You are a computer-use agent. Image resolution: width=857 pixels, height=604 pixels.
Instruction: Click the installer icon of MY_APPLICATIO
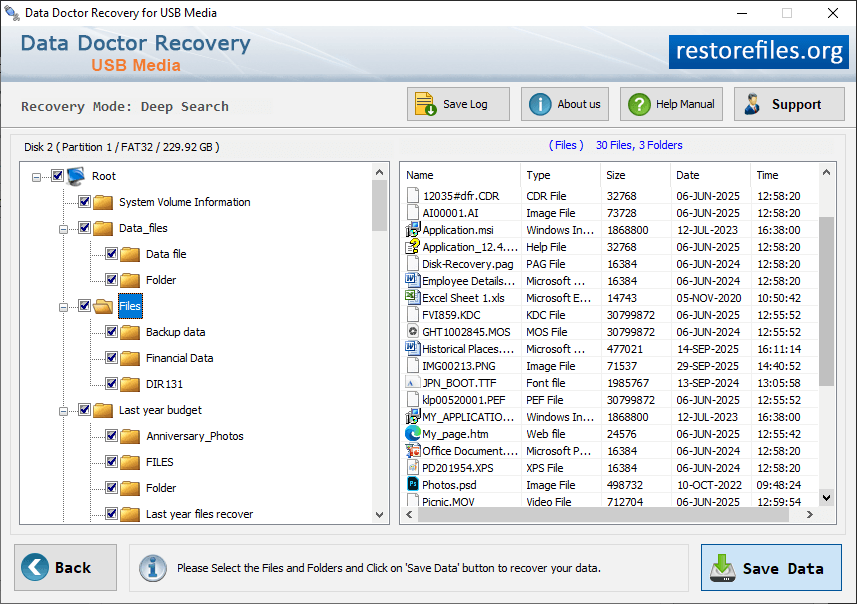[412, 417]
